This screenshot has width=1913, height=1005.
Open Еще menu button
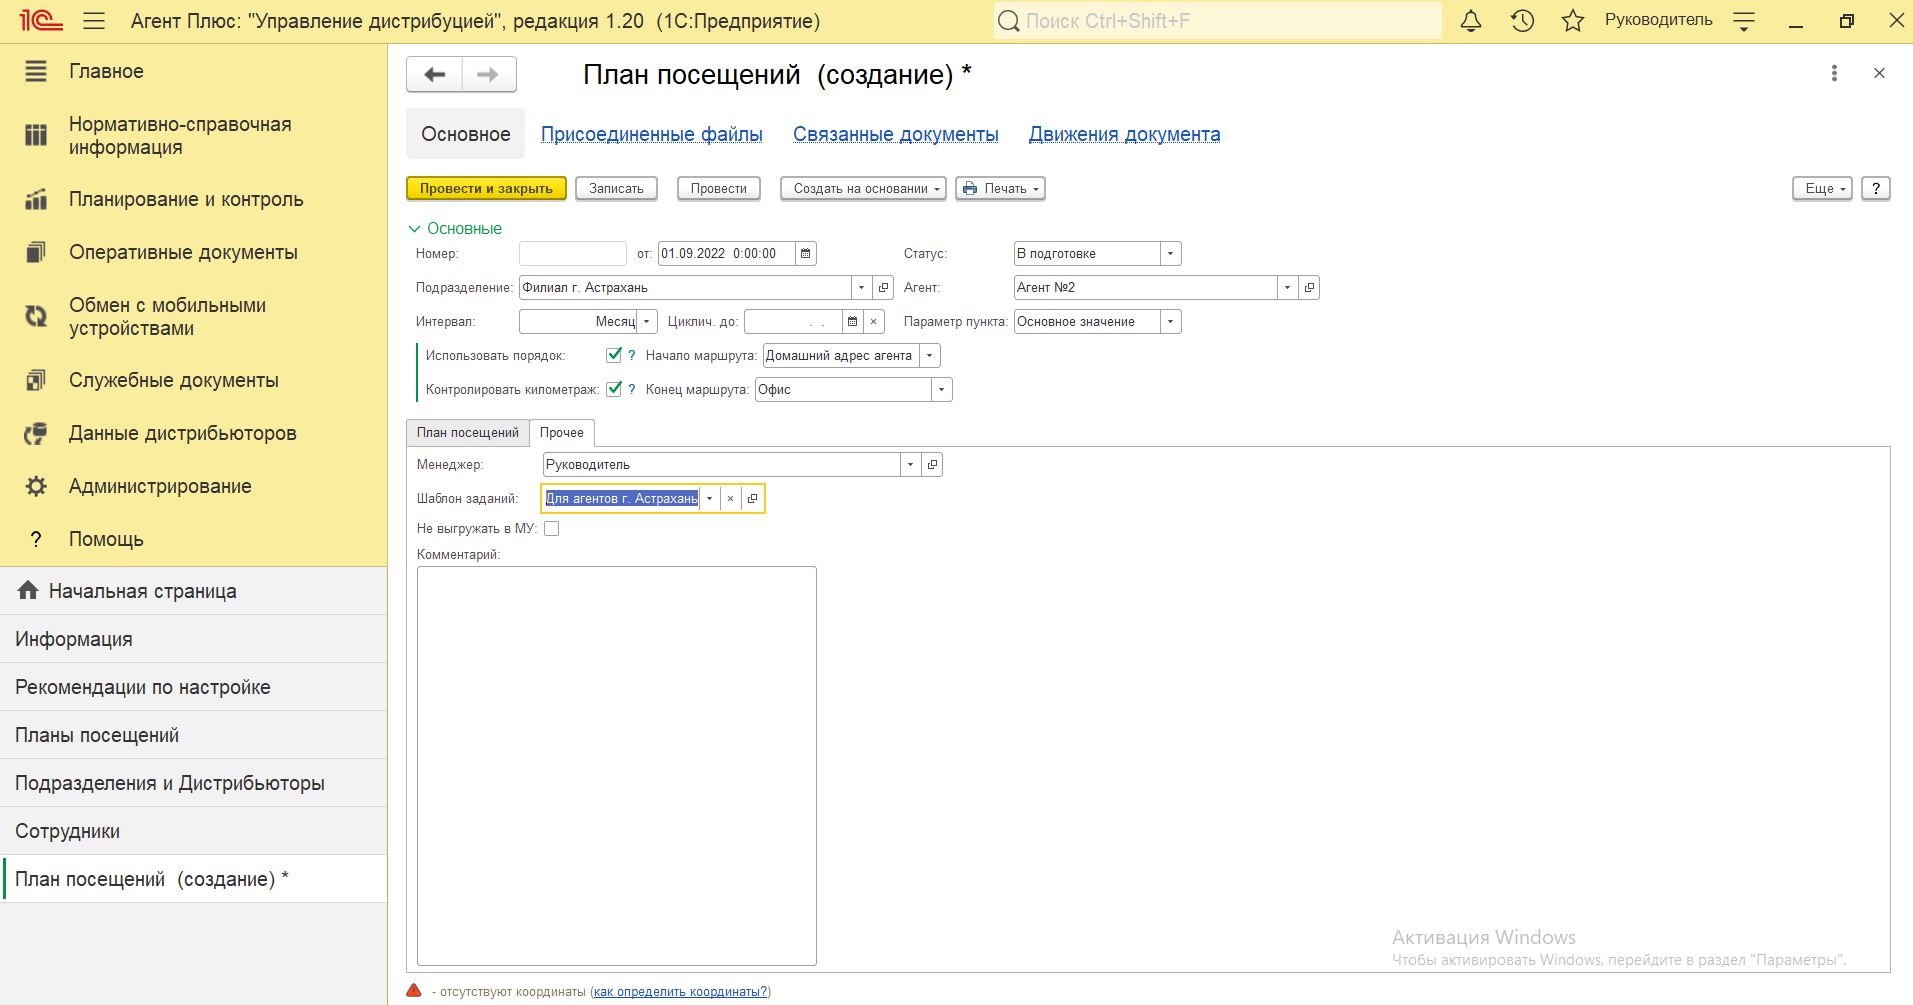click(x=1822, y=188)
